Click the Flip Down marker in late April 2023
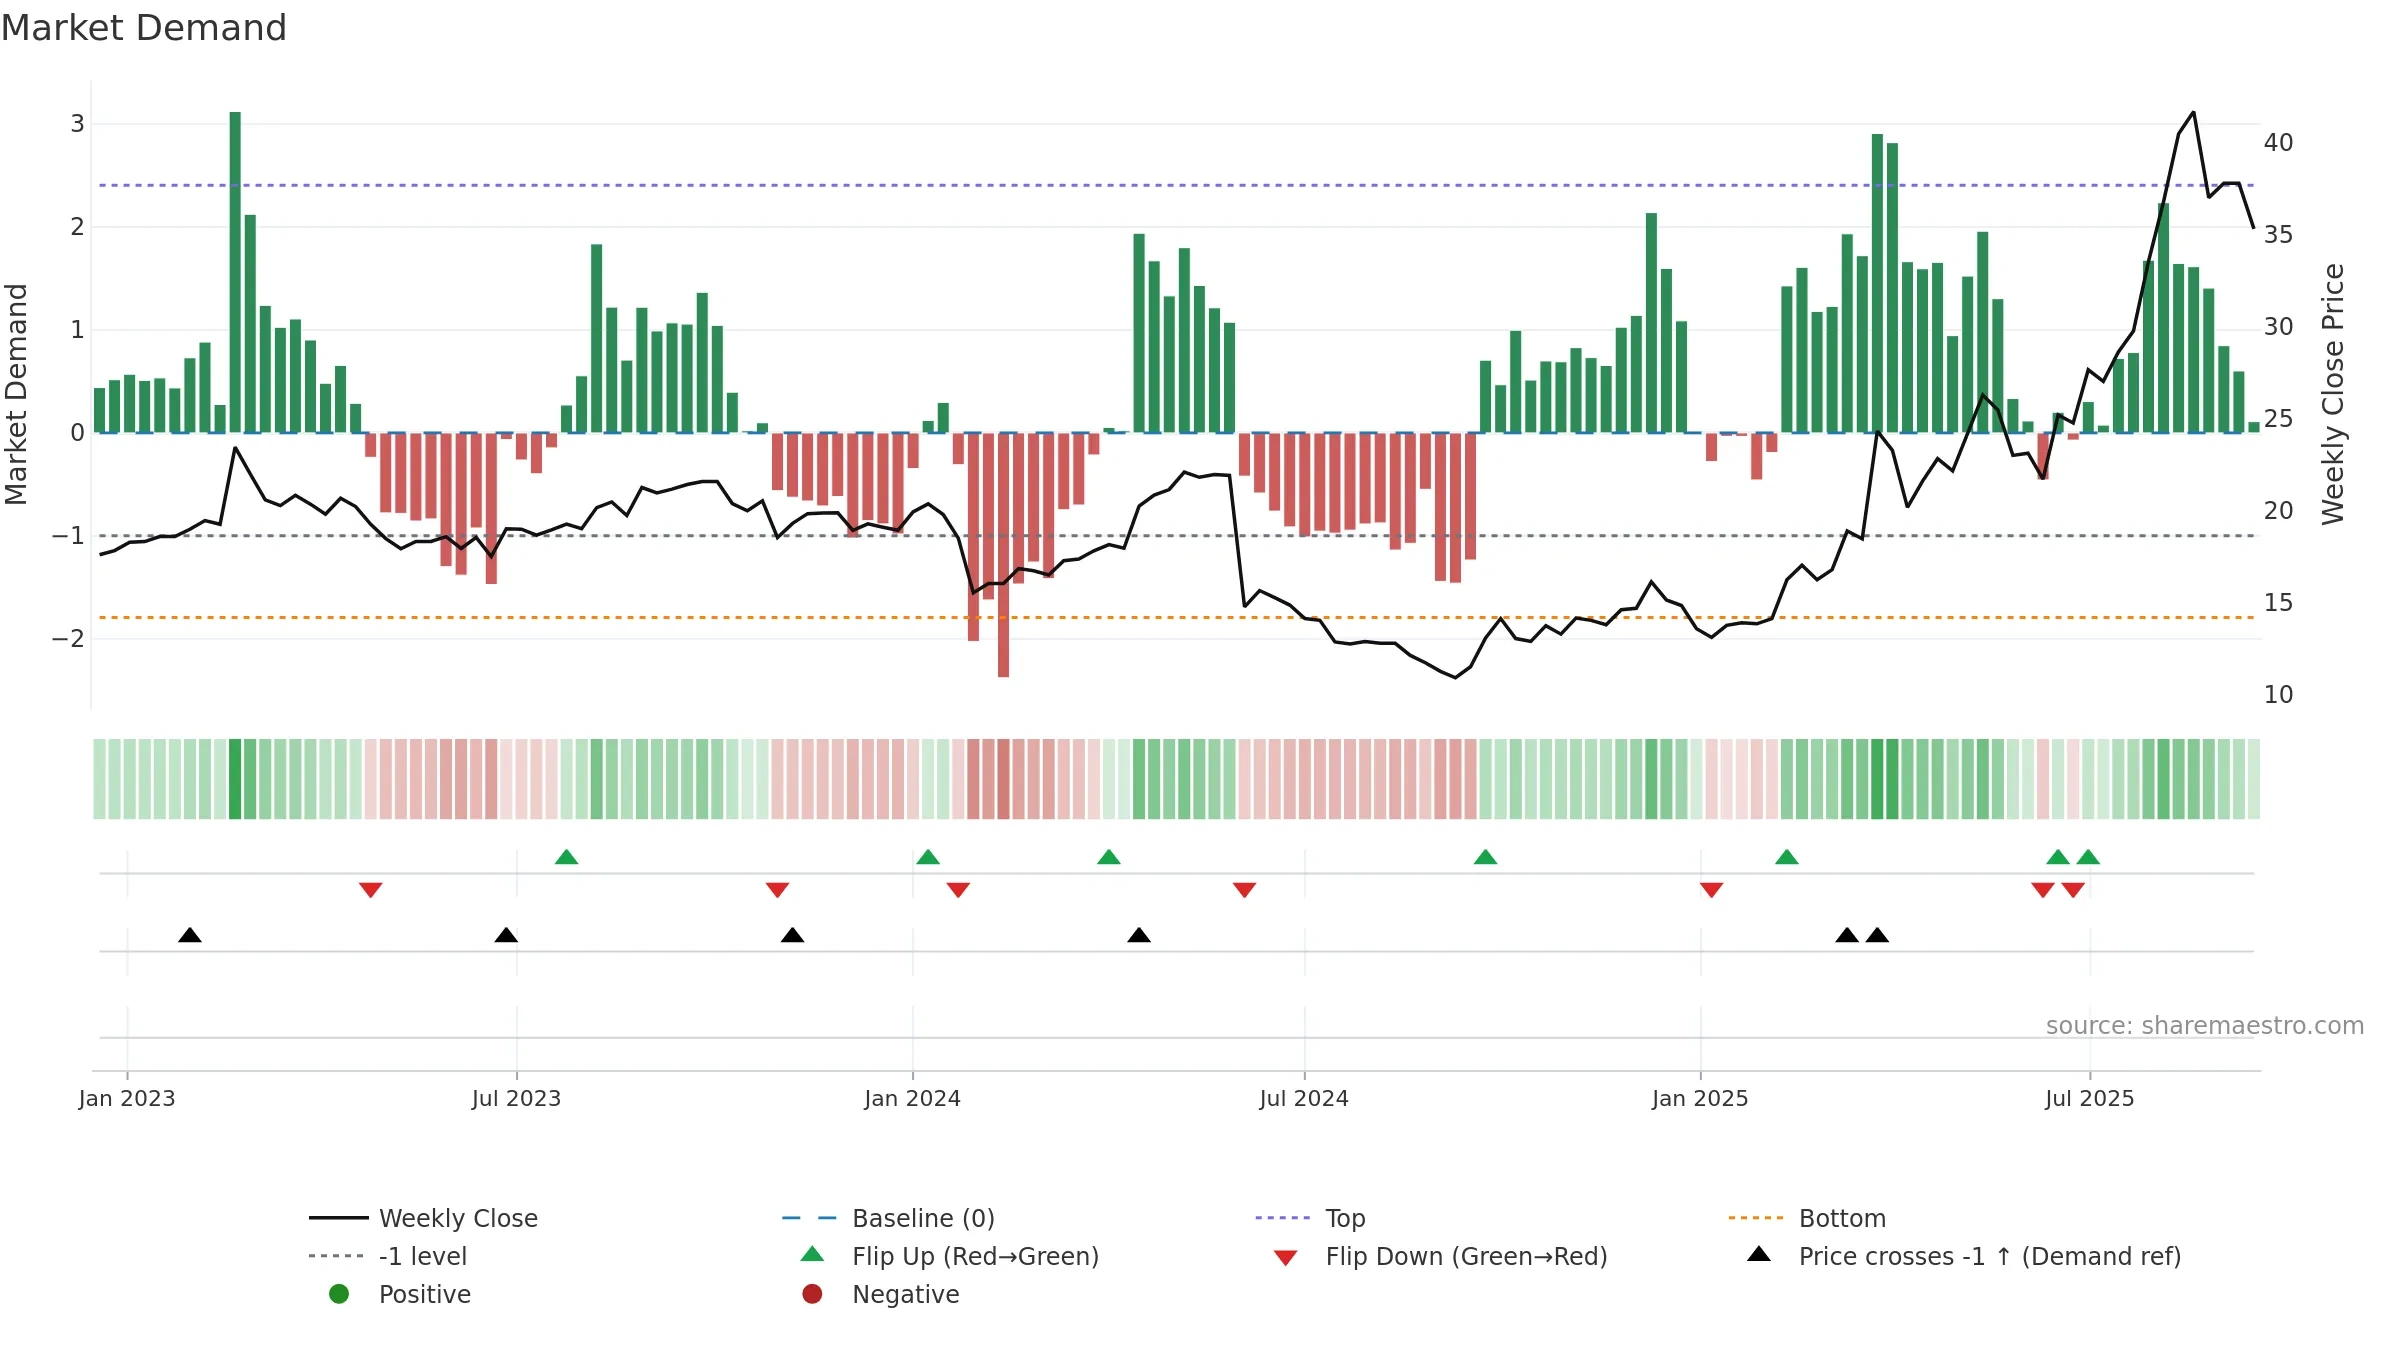This screenshot has width=2400, height=1350. 371,890
